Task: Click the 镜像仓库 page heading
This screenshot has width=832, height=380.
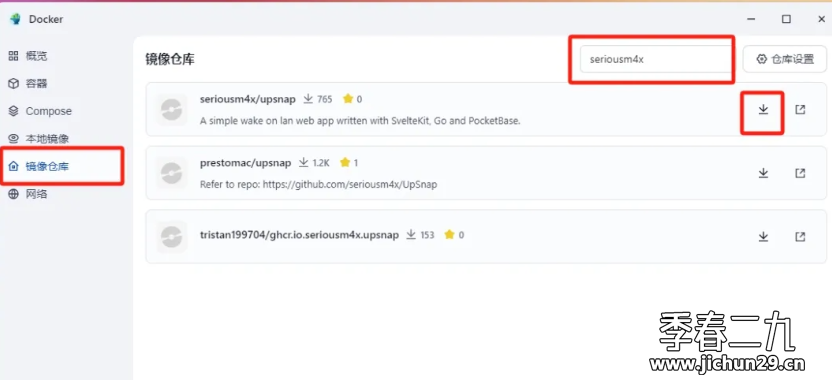Action: (x=170, y=59)
